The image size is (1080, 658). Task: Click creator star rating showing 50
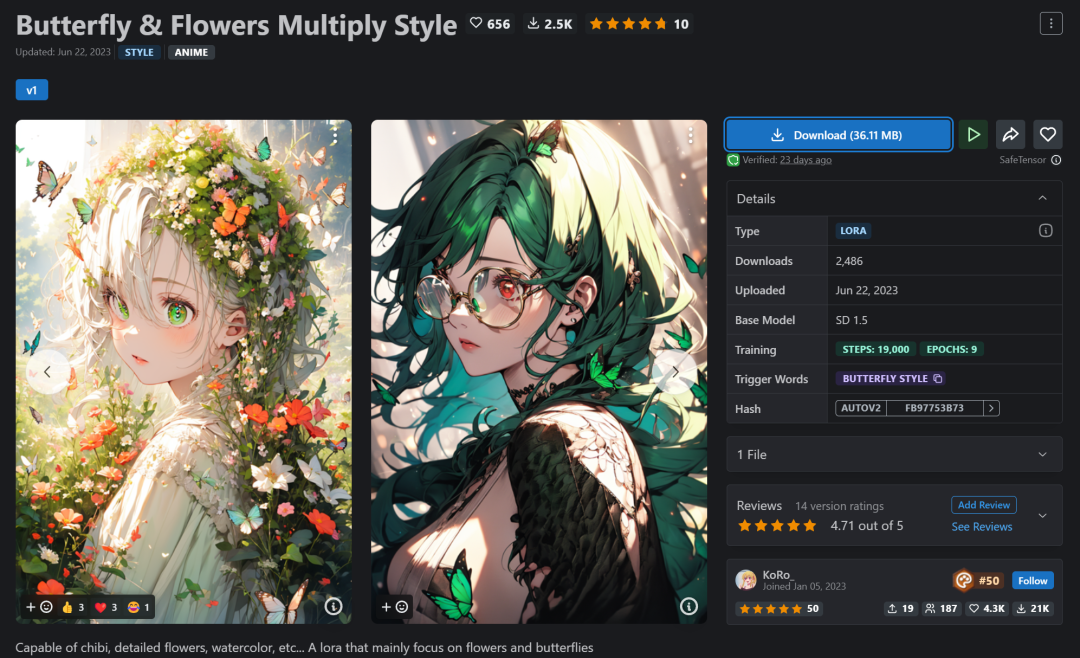tap(778, 608)
